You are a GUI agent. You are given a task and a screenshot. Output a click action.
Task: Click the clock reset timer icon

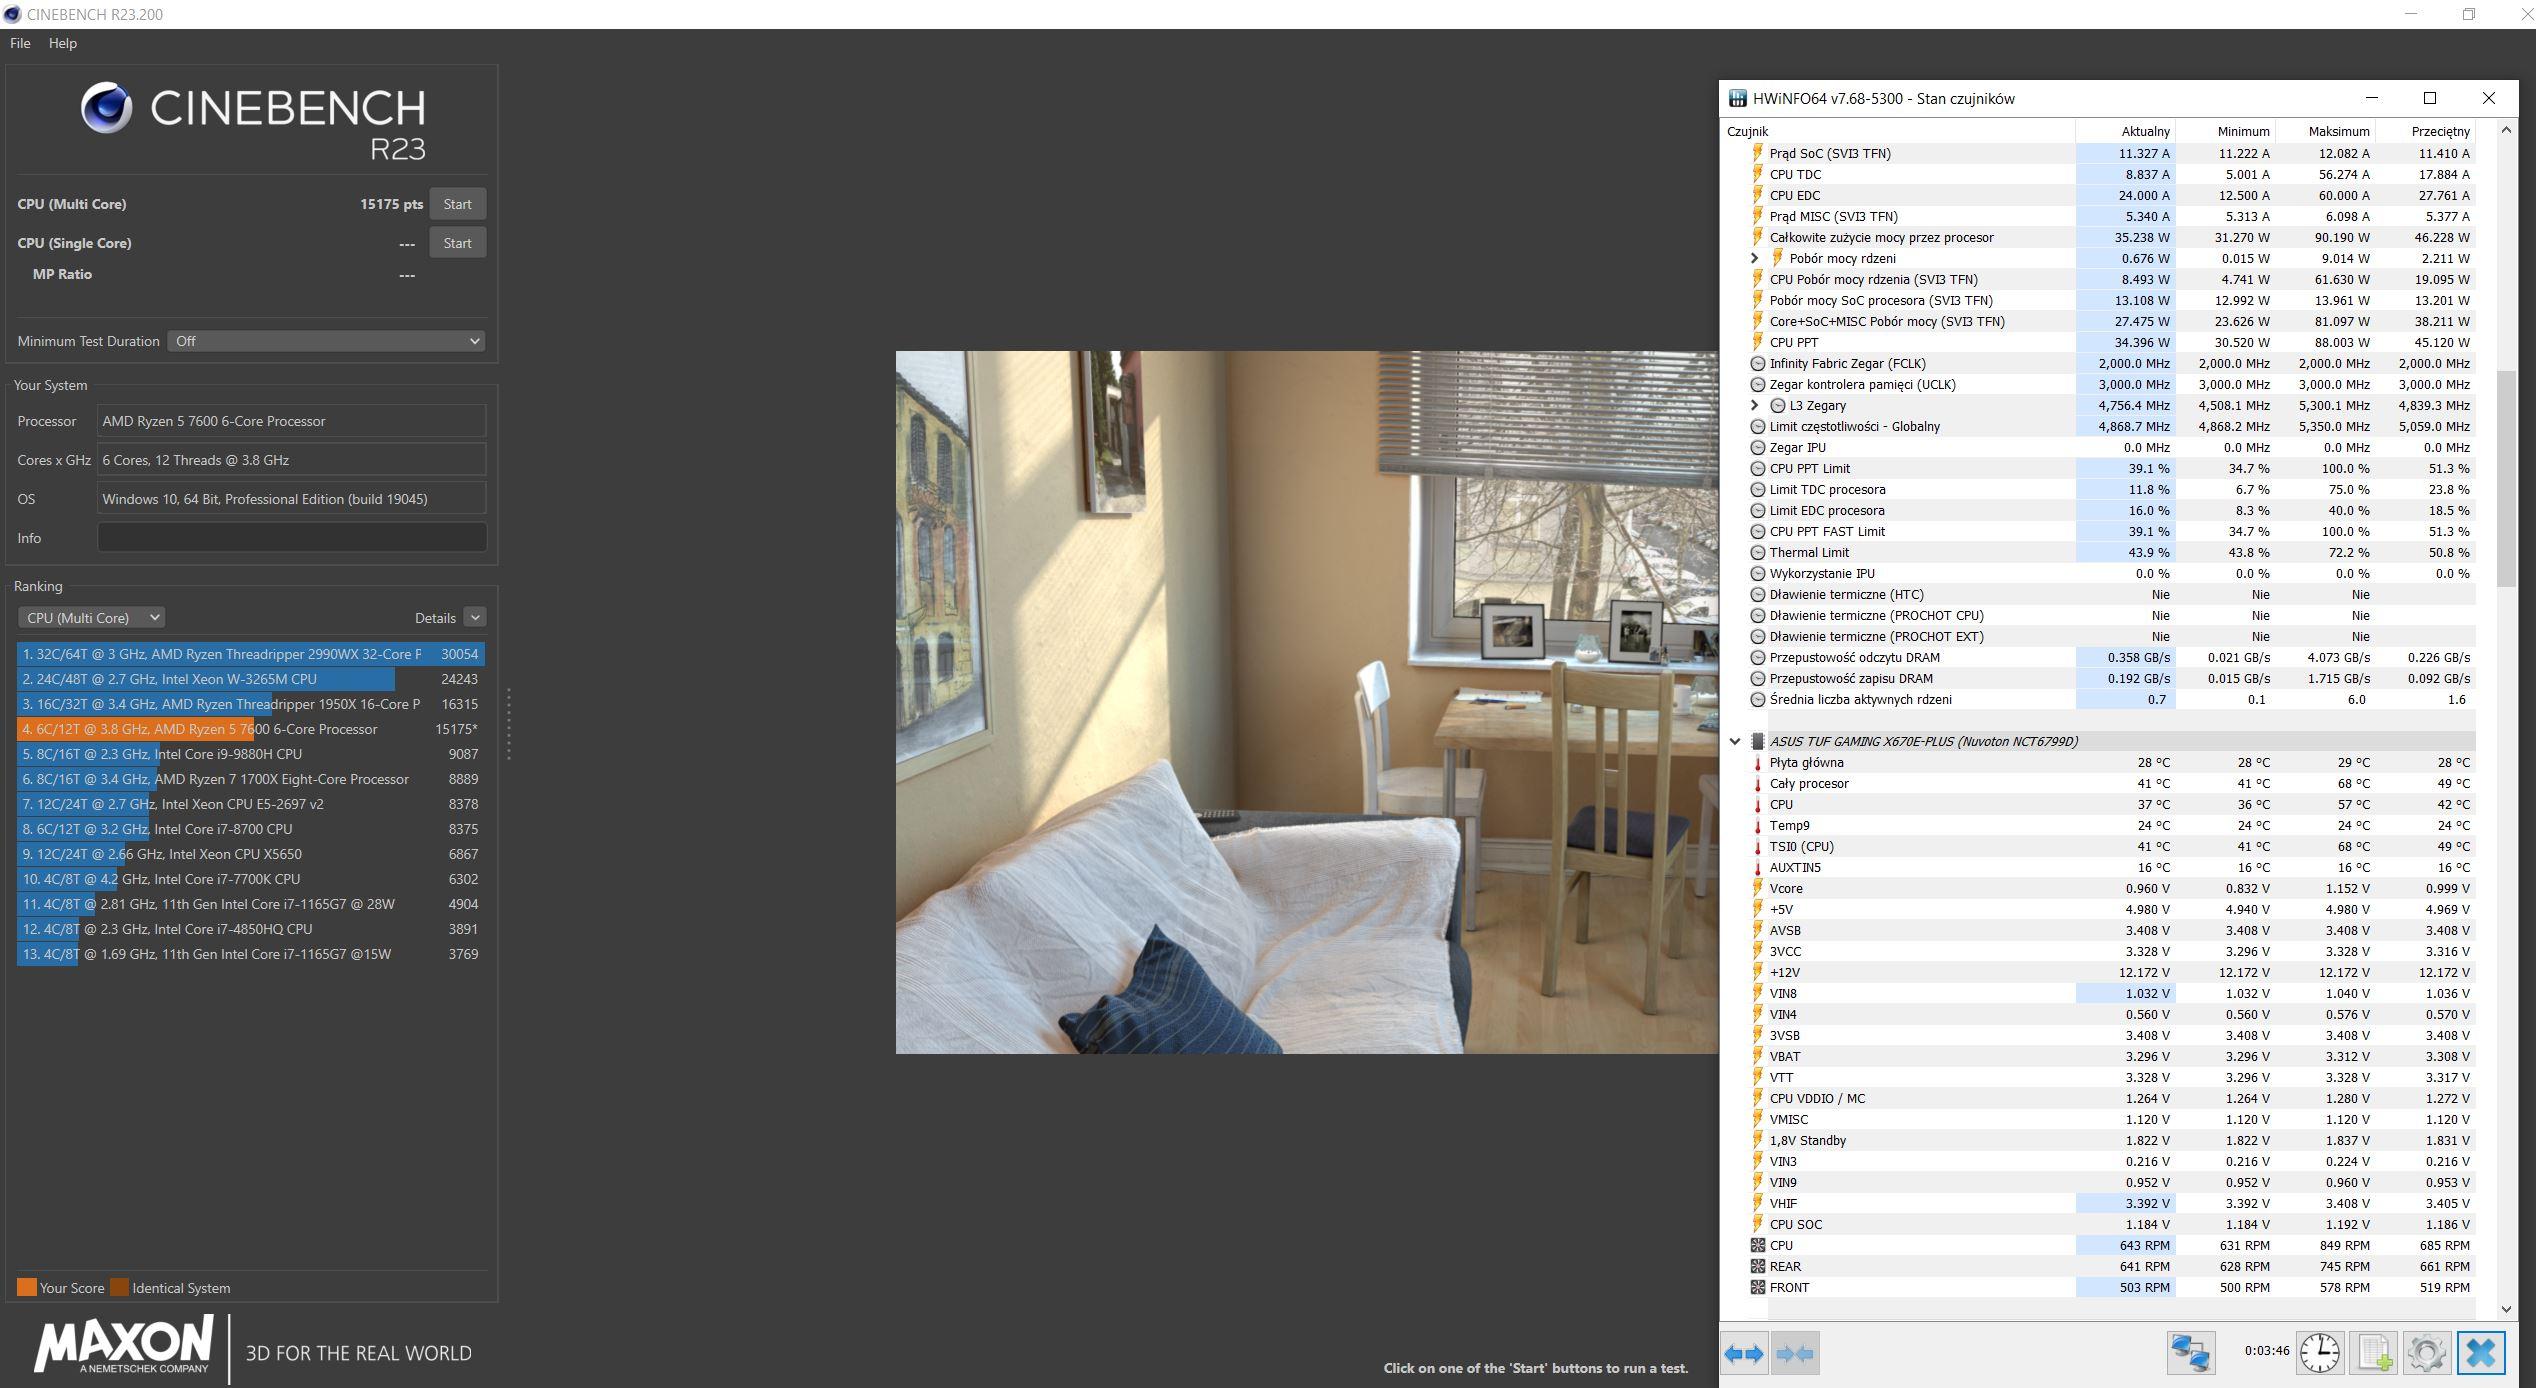2319,1354
